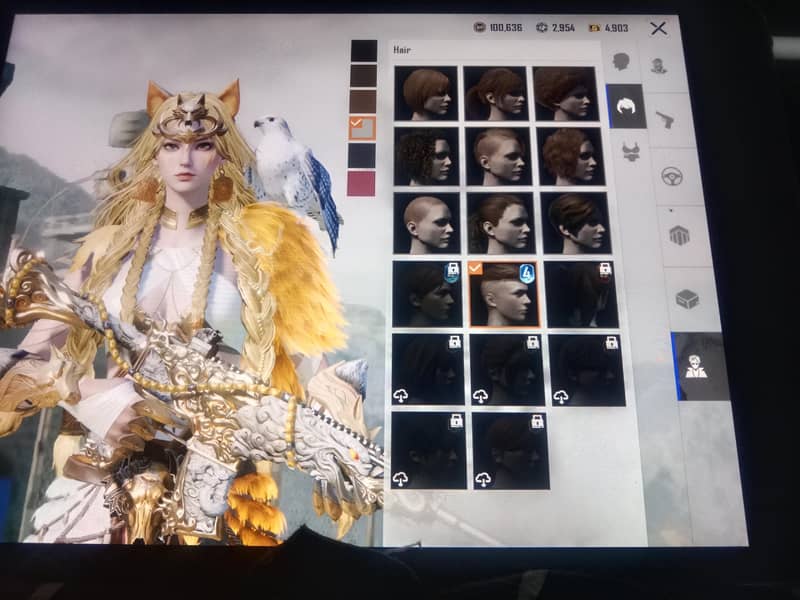Choose the locked hairstyle with the blue lock badge

pos(427,294)
